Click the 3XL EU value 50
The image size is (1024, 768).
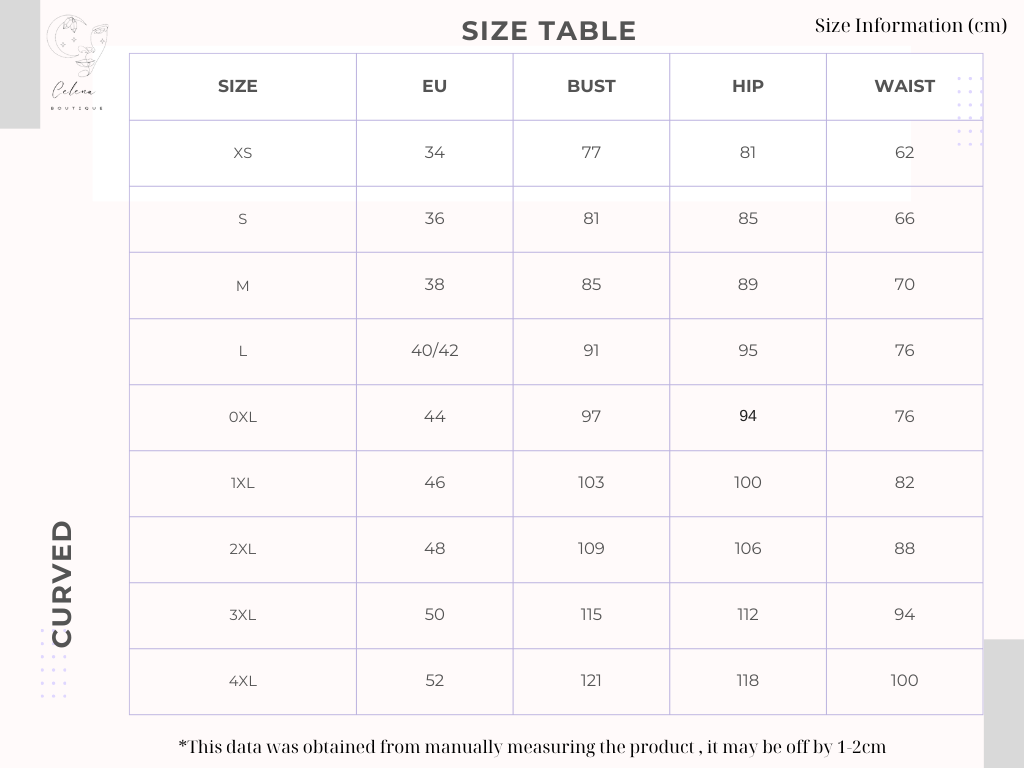coord(434,615)
